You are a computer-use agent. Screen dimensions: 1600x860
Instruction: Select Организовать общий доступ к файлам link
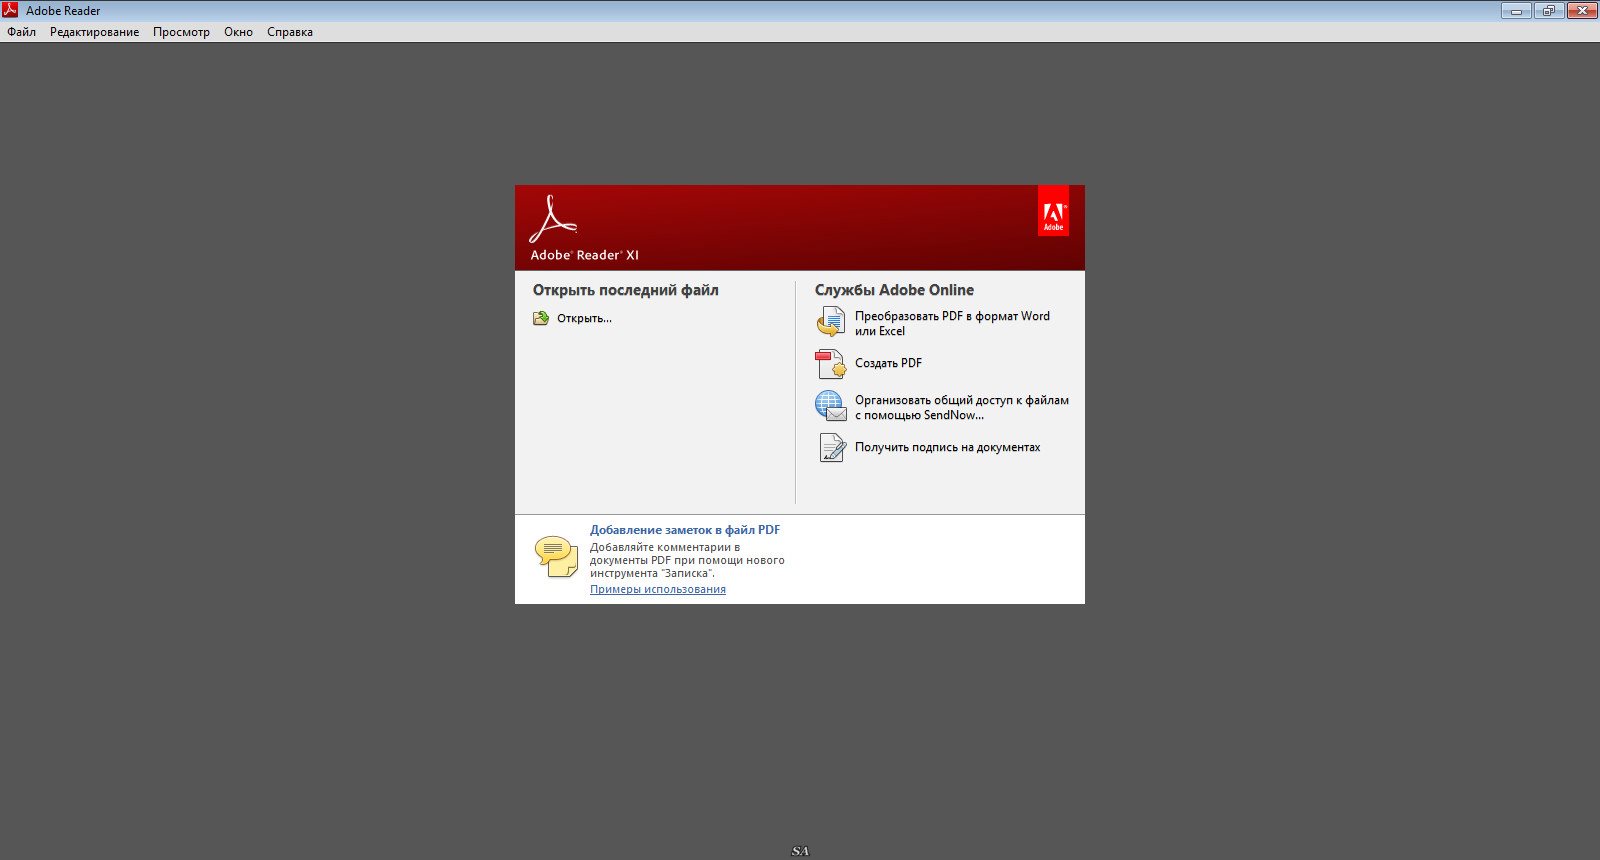[962, 407]
